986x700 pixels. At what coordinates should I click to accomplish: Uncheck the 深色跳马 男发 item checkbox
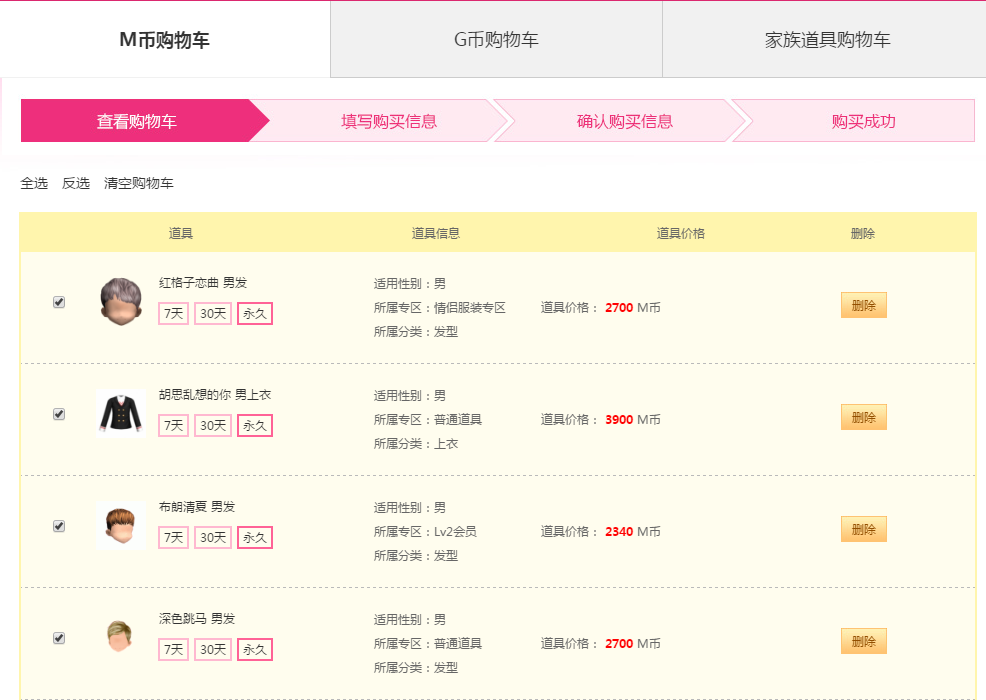pos(59,638)
